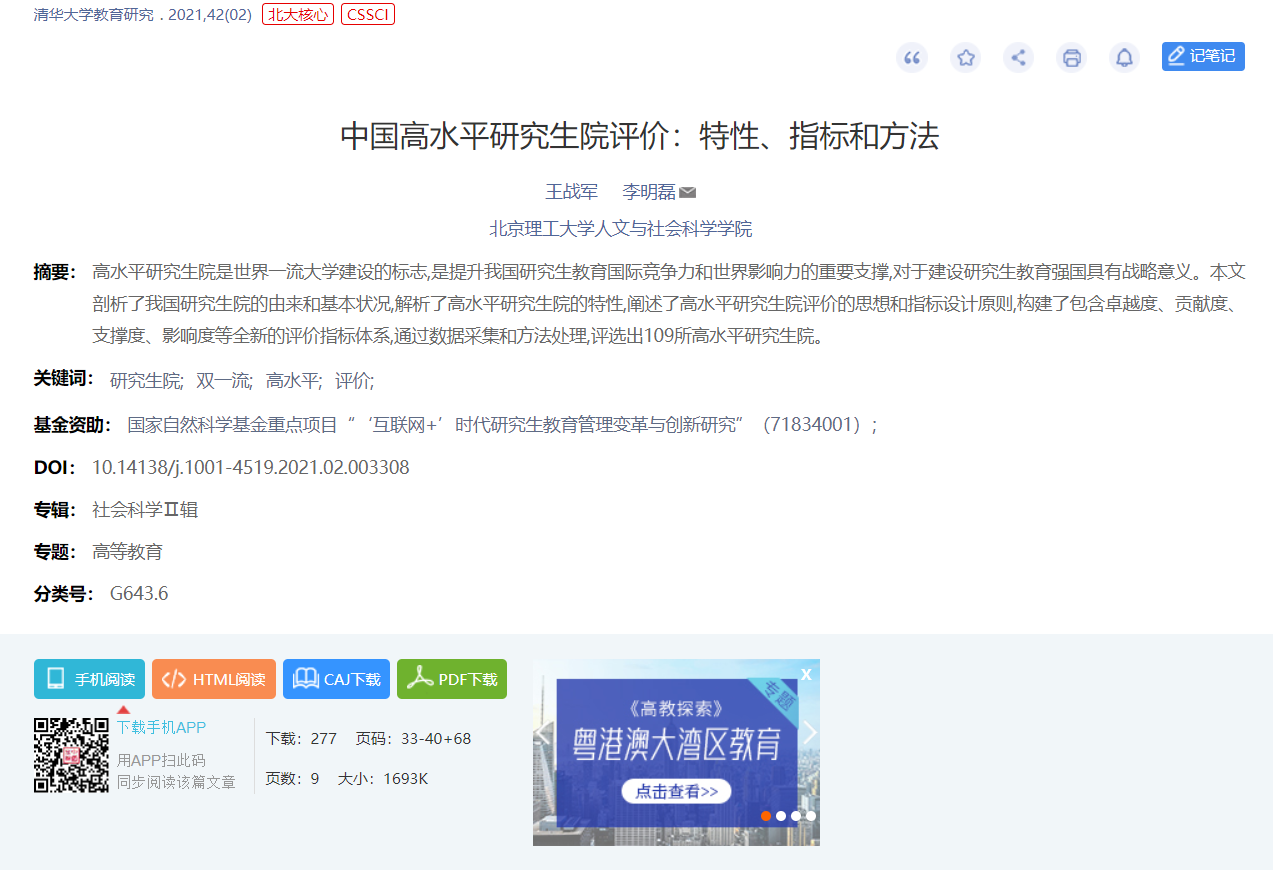Screen dimensions: 1273x870
Task: Close the banner ad with X
Action: coord(806,674)
